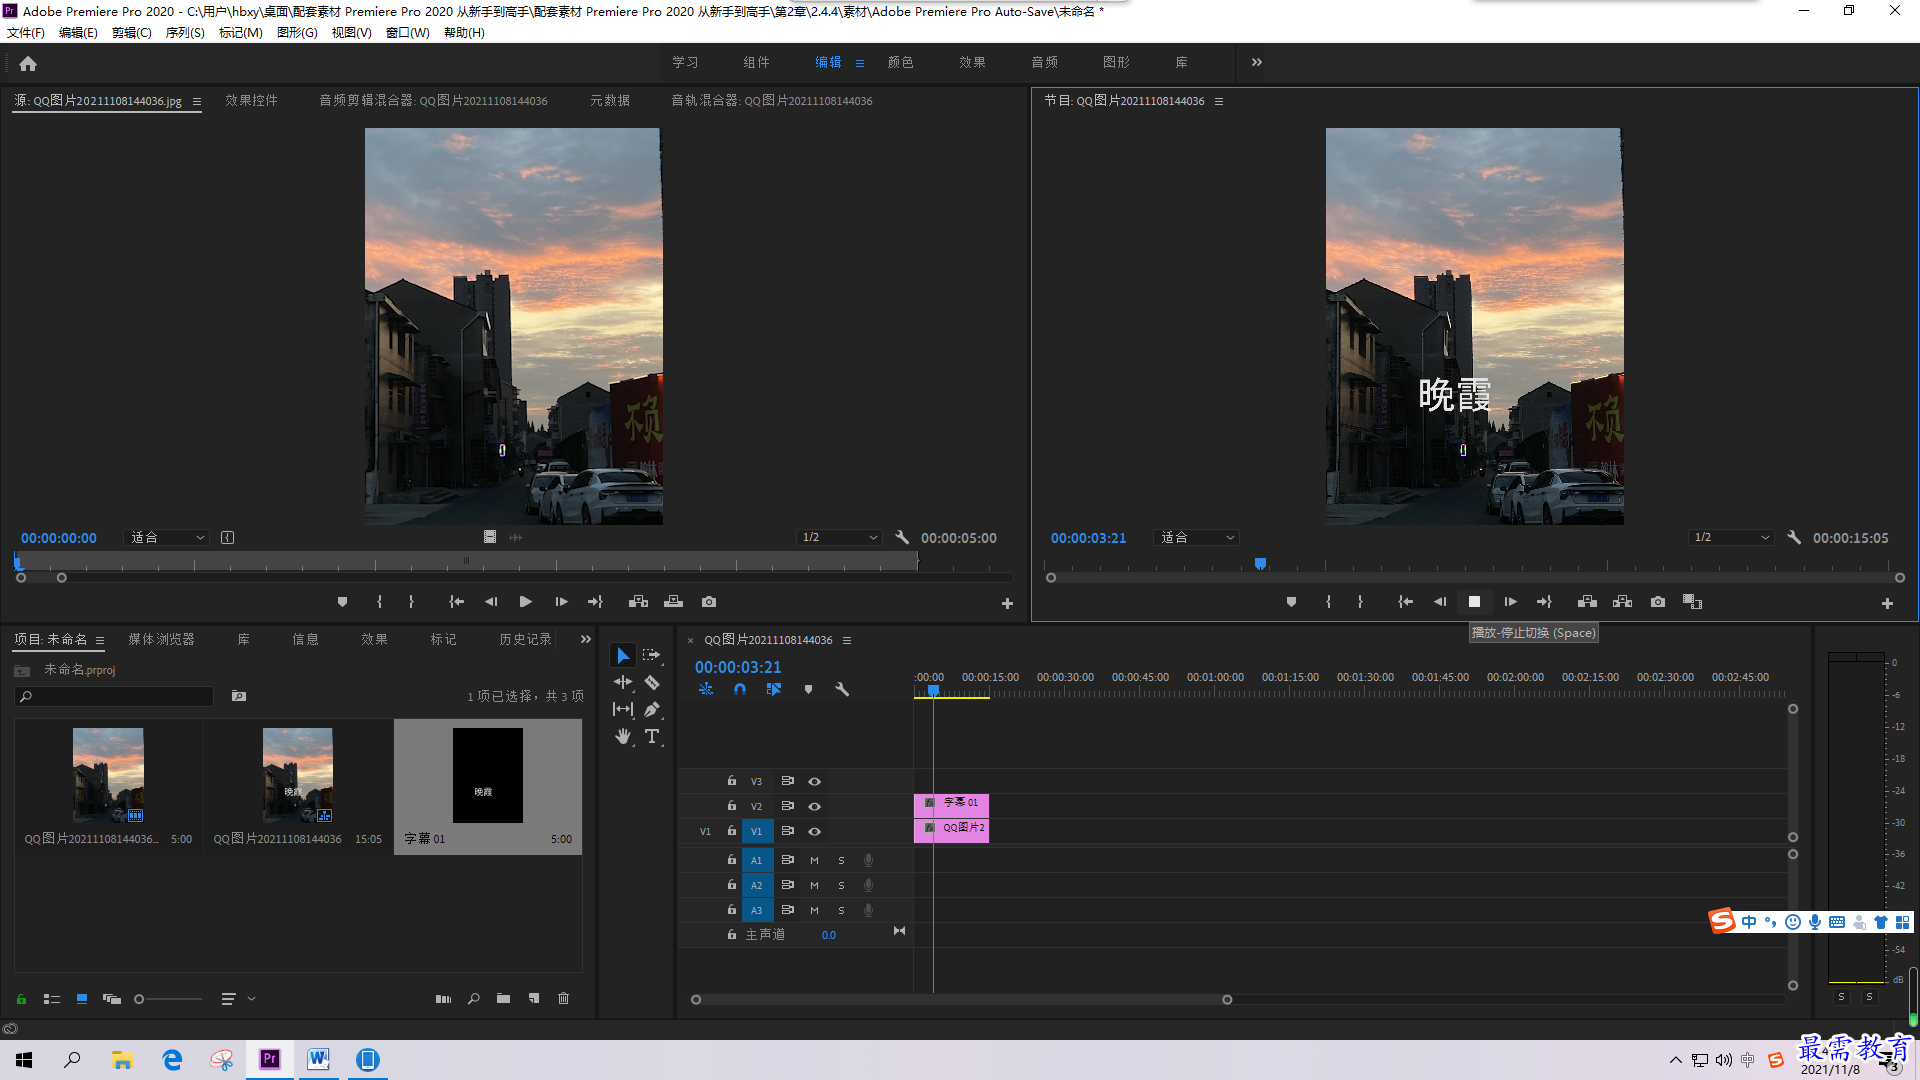The width and height of the screenshot is (1920, 1080).
Task: Click Overwrite button in Source monitor
Action: (x=673, y=602)
